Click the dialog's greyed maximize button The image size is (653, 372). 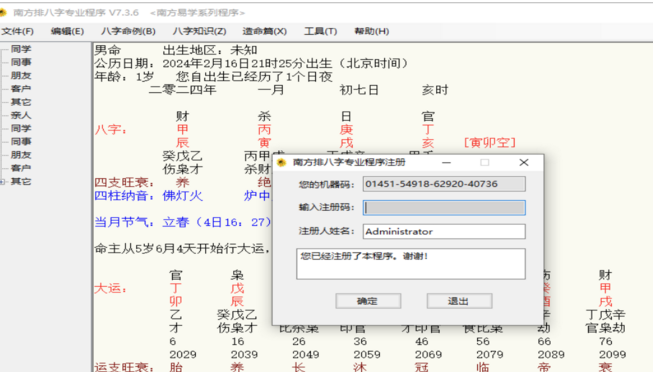tap(484, 162)
